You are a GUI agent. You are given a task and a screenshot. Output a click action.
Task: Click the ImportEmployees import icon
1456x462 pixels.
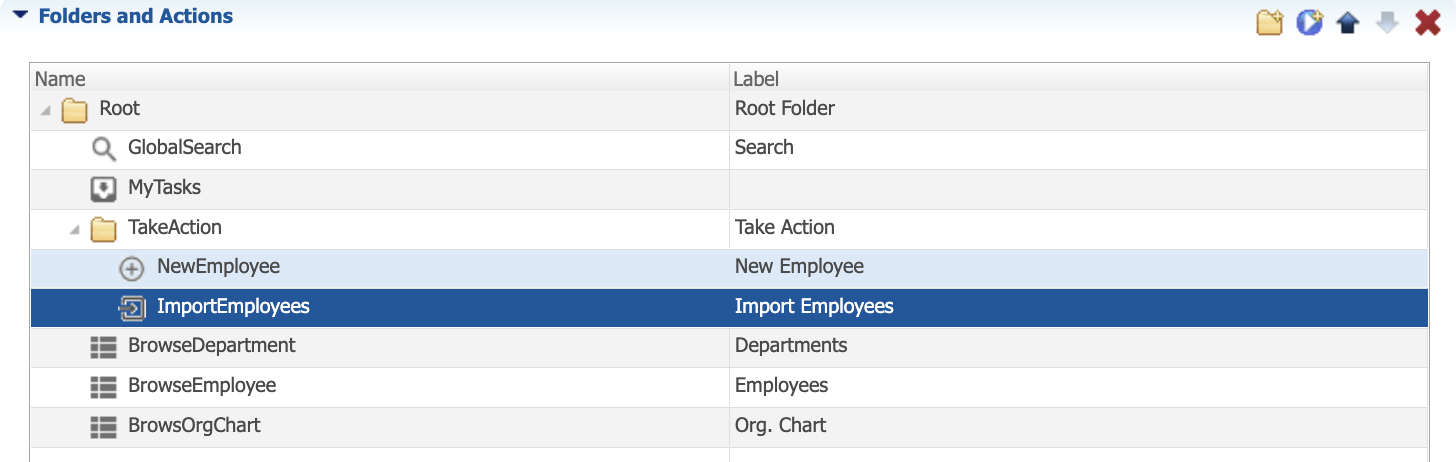pos(132,308)
